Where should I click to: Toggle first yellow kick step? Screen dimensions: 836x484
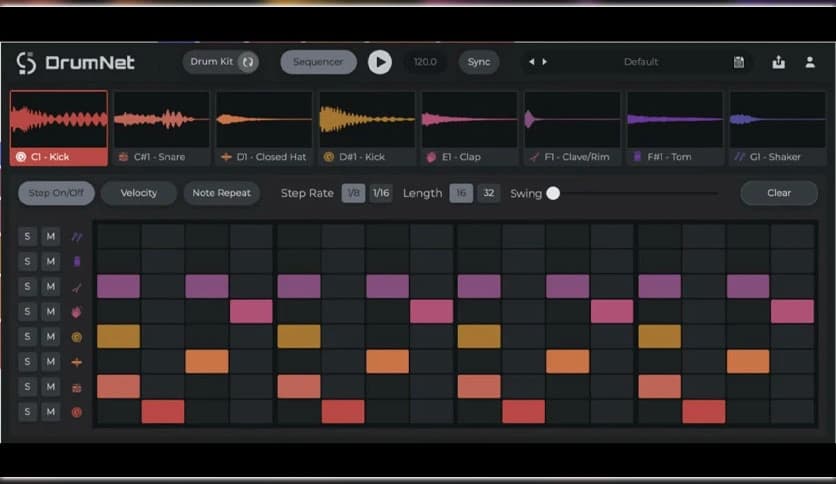tap(118, 336)
